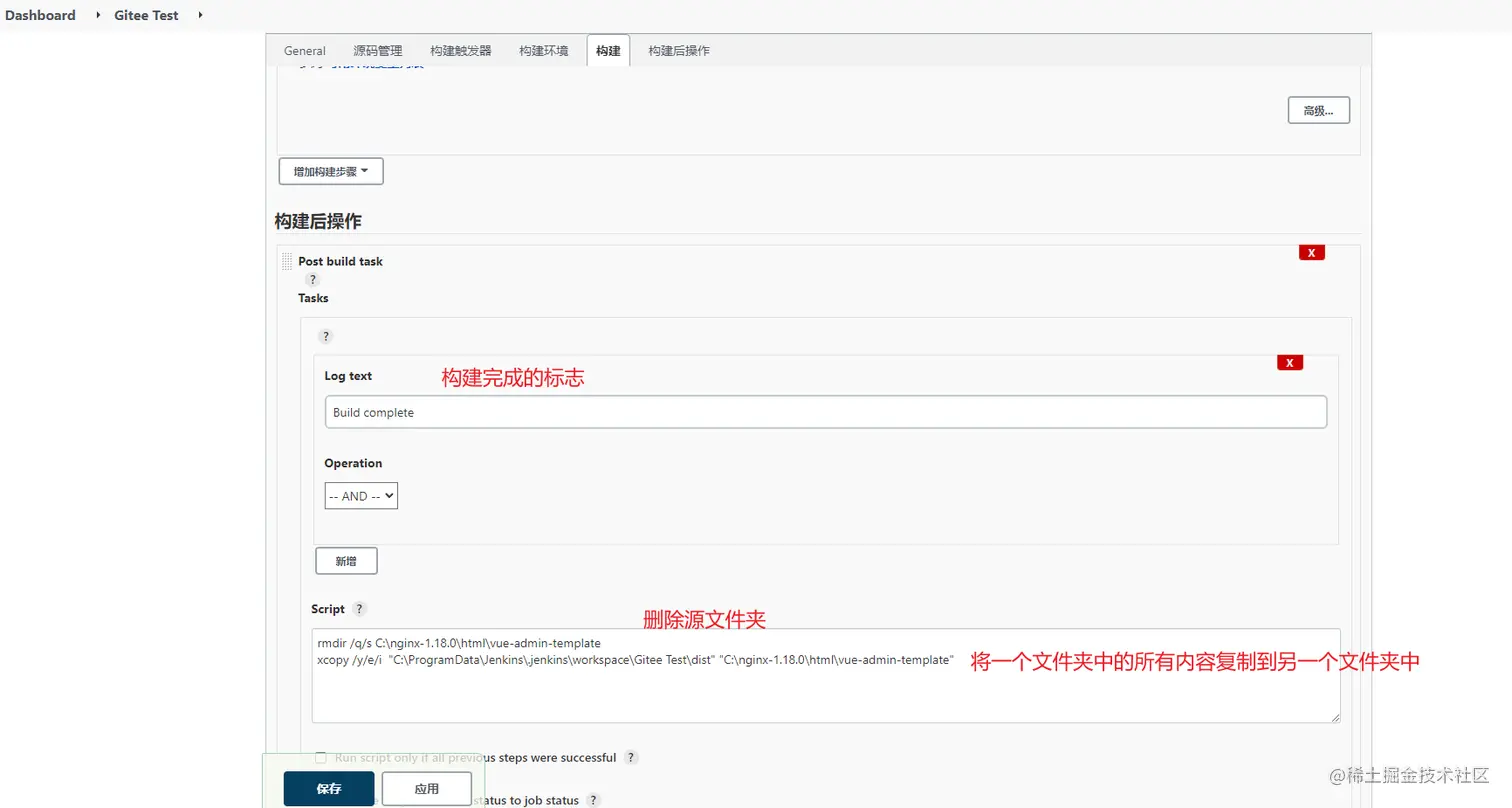Apply changes with the 应用 button
Viewport: 1512px width, 808px height.
coord(427,788)
